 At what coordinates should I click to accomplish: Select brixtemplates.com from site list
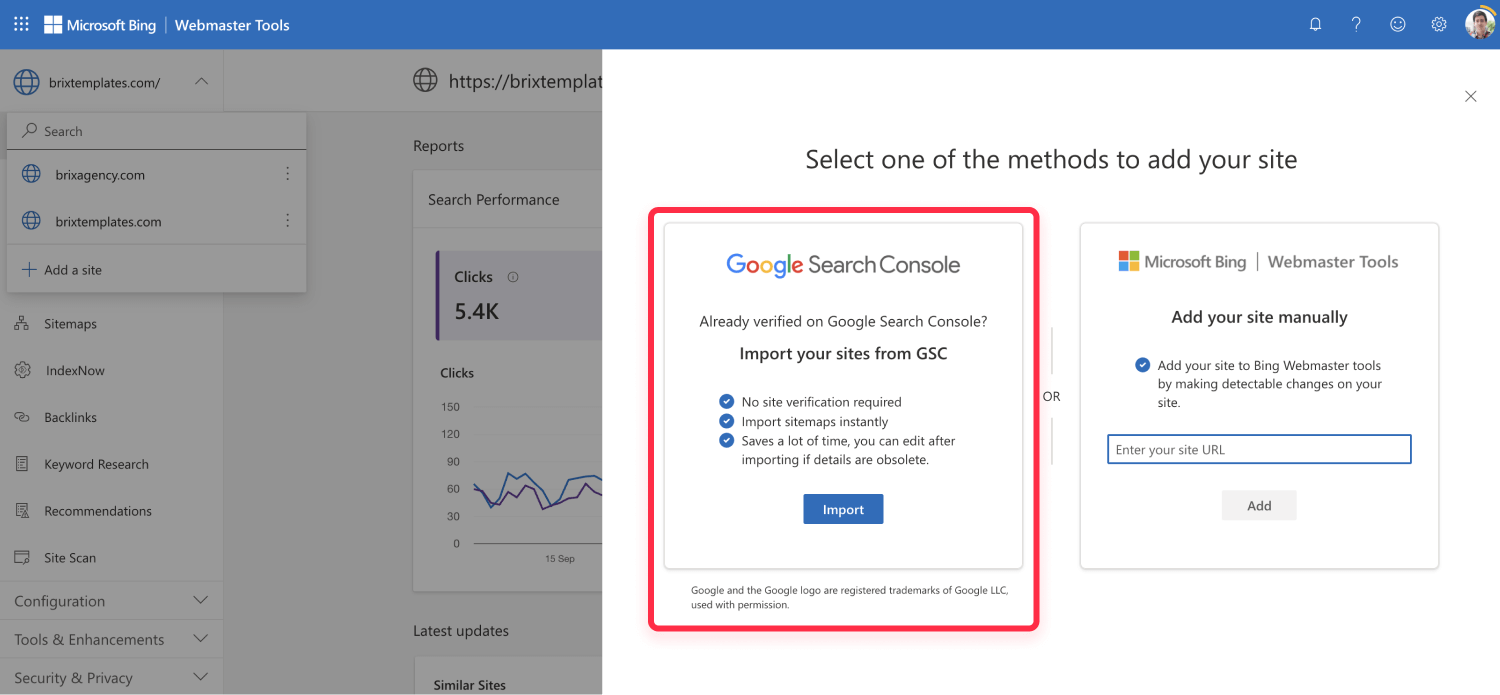pyautogui.click(x=108, y=222)
